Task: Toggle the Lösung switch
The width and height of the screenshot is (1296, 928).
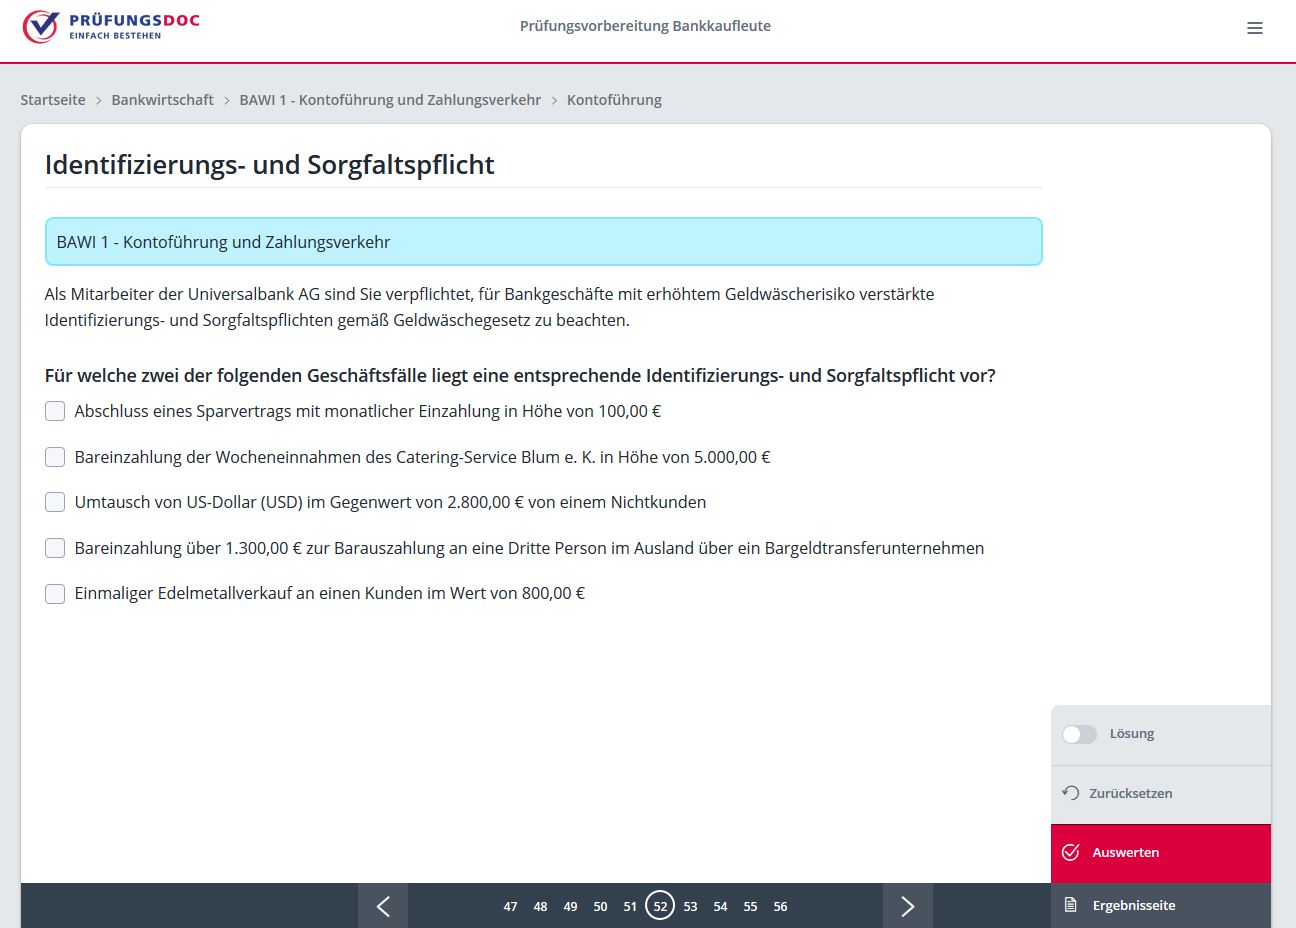Action: point(1079,734)
